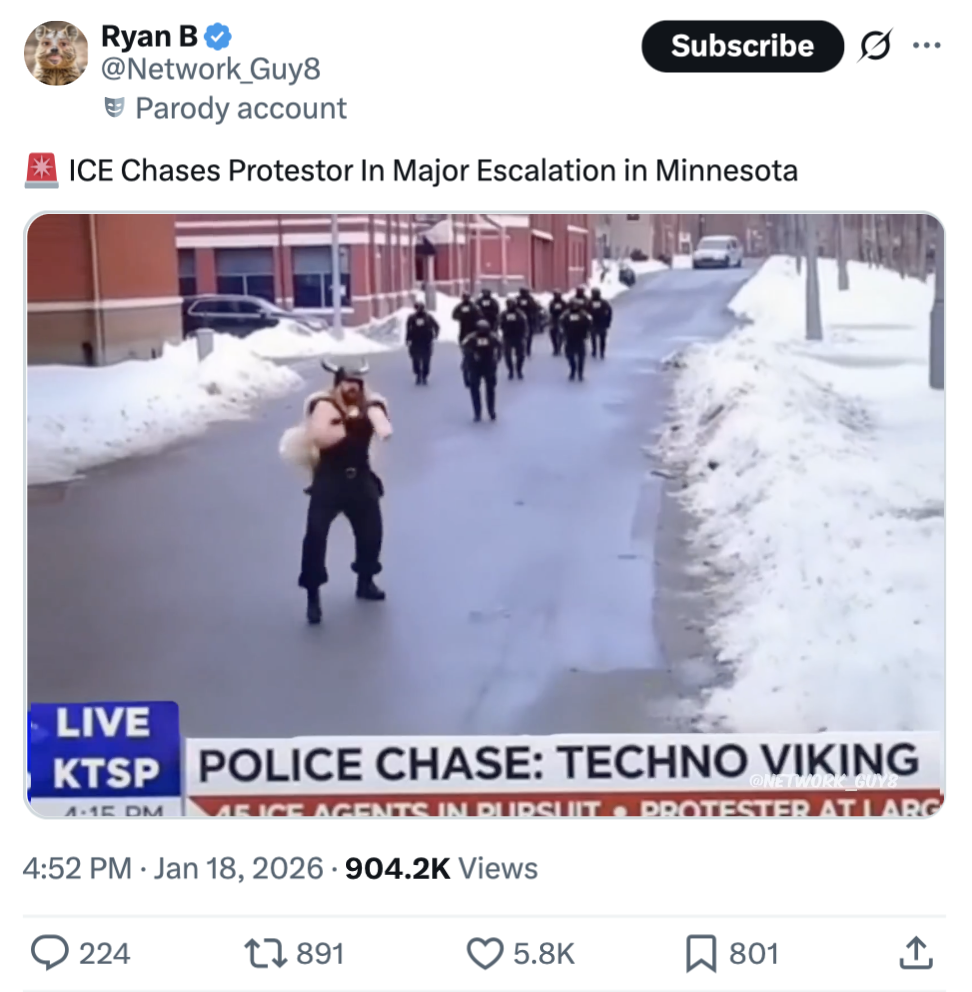Viewport: 972px width, 992px height.
Task: Click the 891 reposts count
Action: [320, 953]
